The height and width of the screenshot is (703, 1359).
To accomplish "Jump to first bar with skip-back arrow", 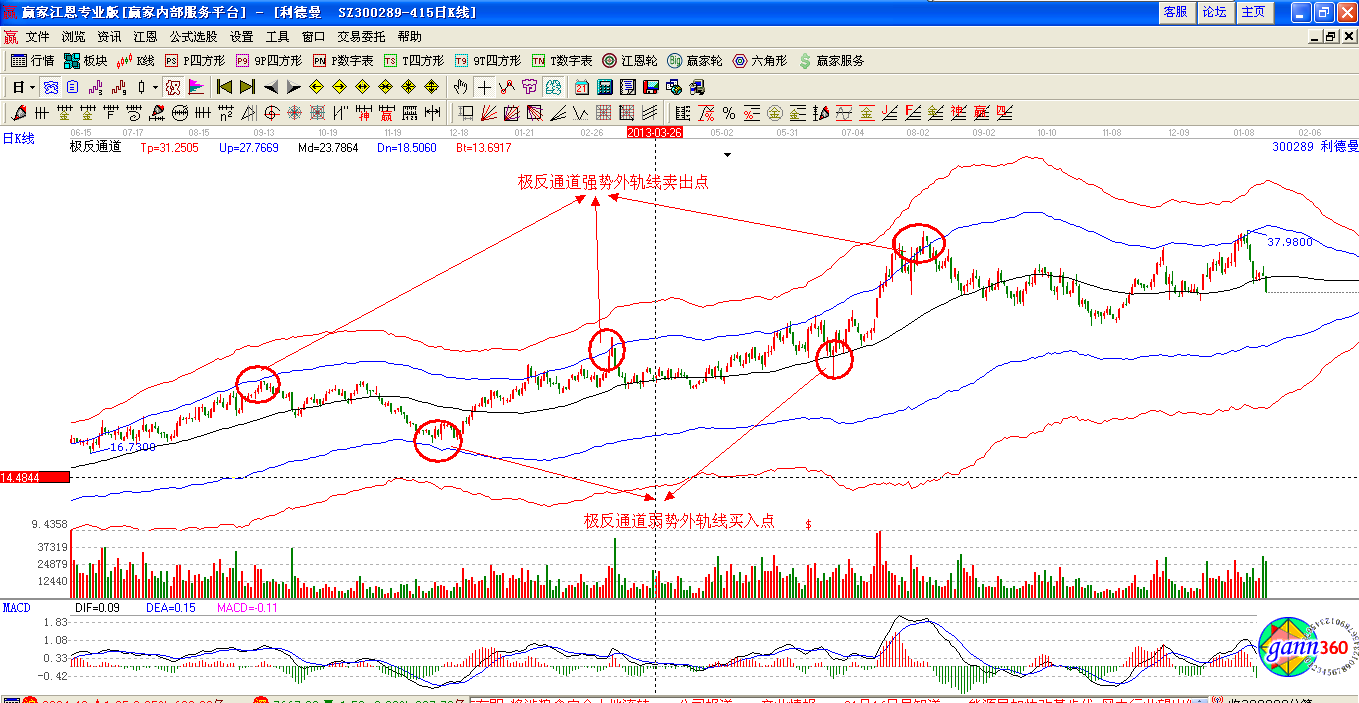I will 224,87.
